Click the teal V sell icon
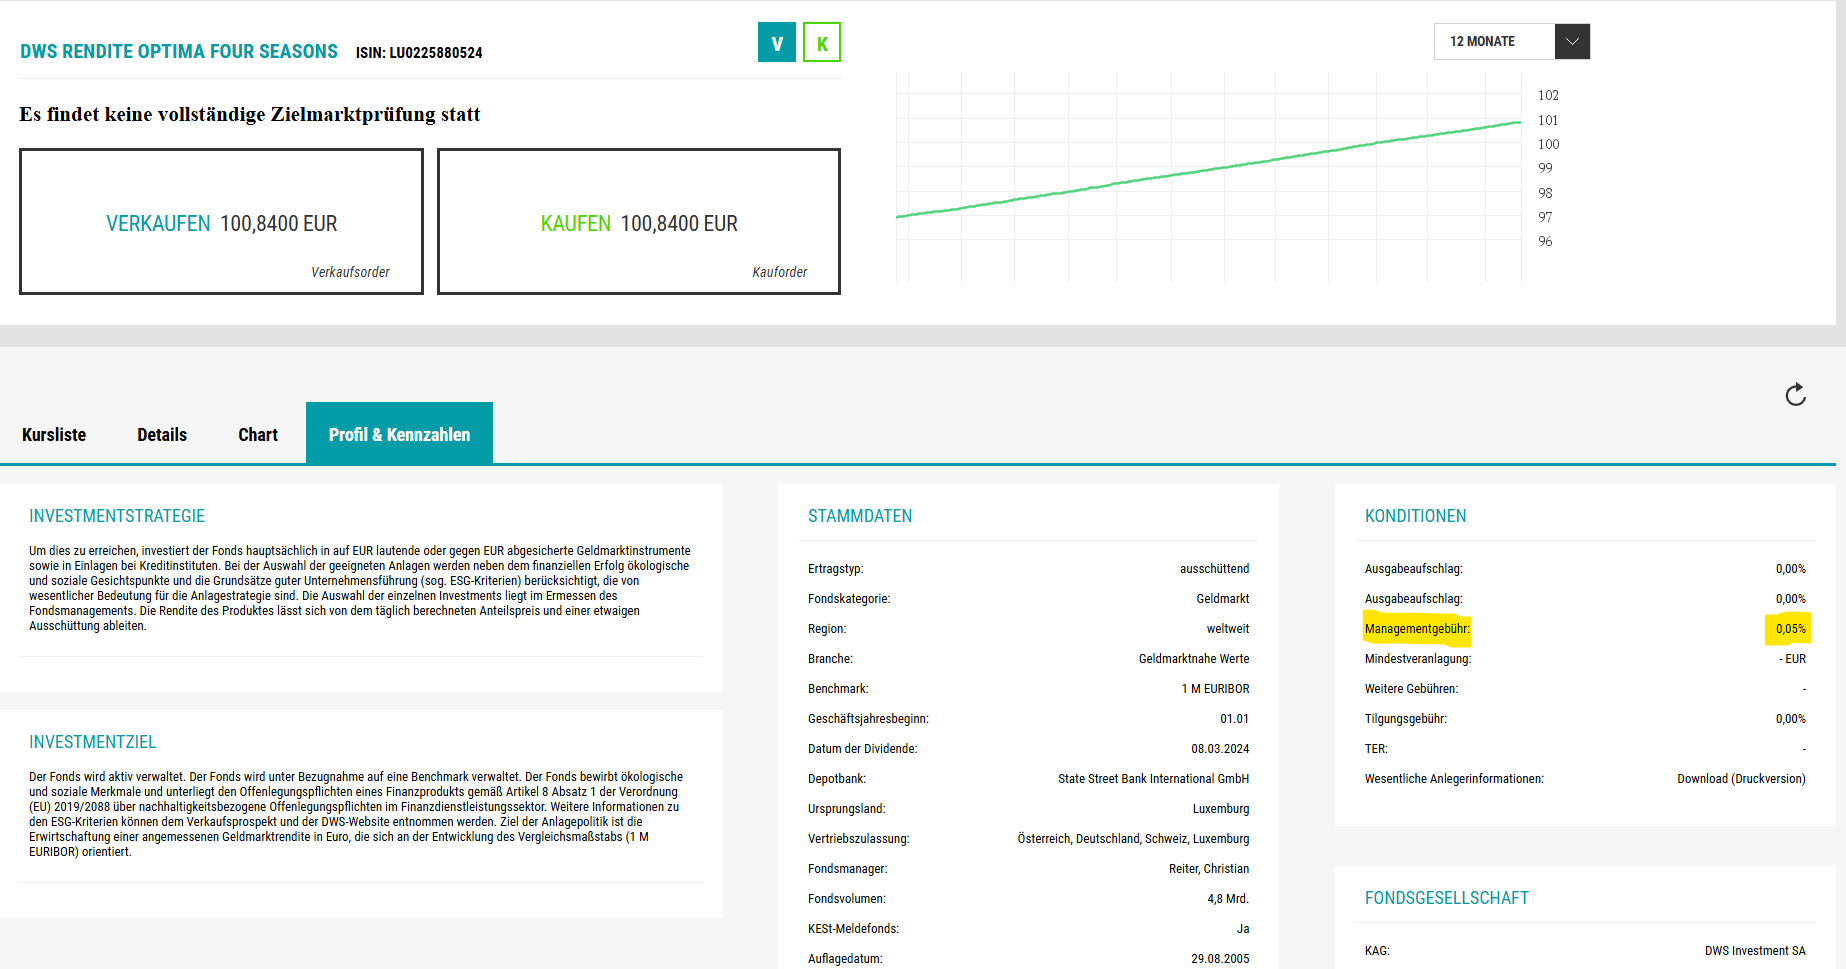 [777, 43]
